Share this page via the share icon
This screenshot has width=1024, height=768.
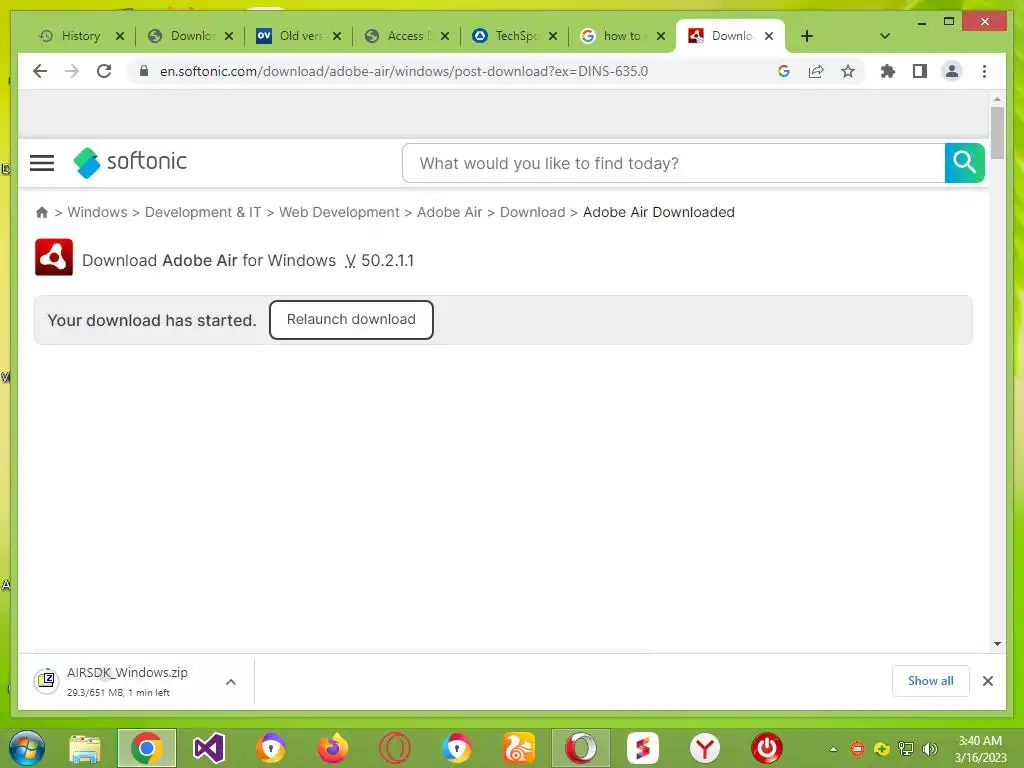pos(816,71)
